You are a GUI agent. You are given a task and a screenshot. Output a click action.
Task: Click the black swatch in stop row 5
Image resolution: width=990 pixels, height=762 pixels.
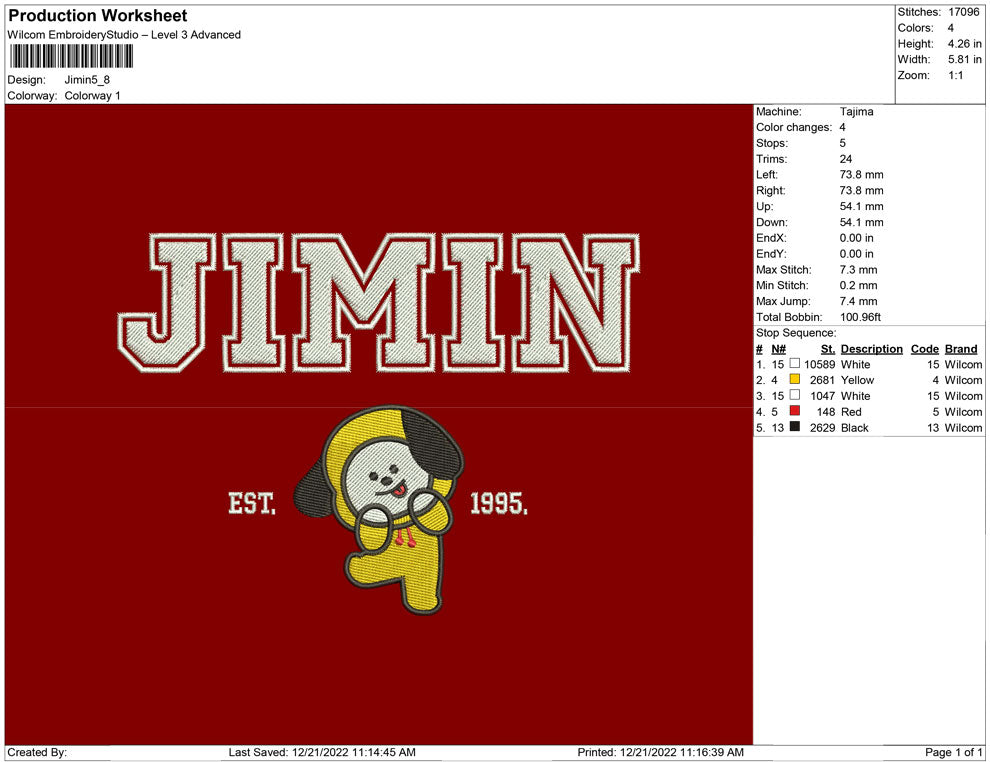pyautogui.click(x=794, y=427)
